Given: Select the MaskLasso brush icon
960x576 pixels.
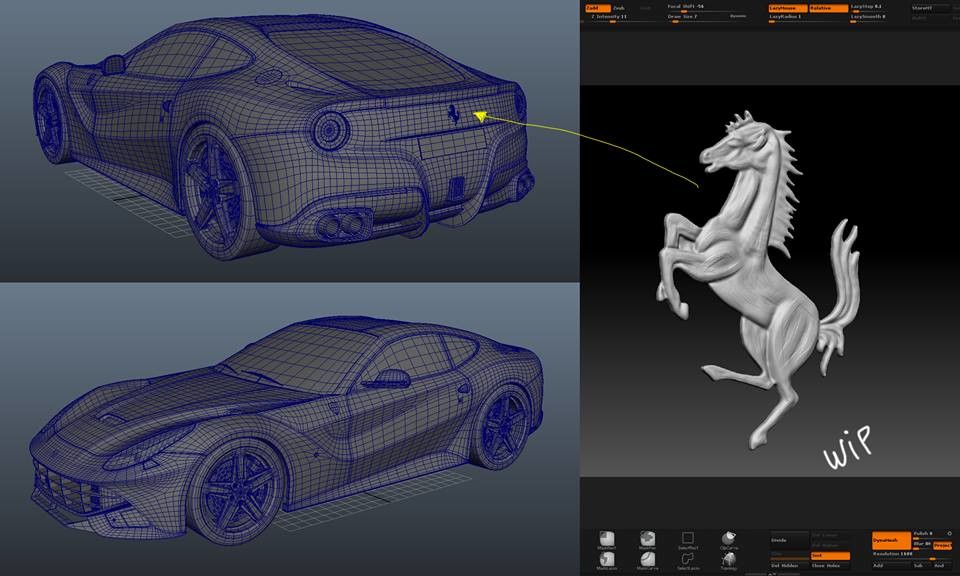Looking at the screenshot, I should (607, 559).
